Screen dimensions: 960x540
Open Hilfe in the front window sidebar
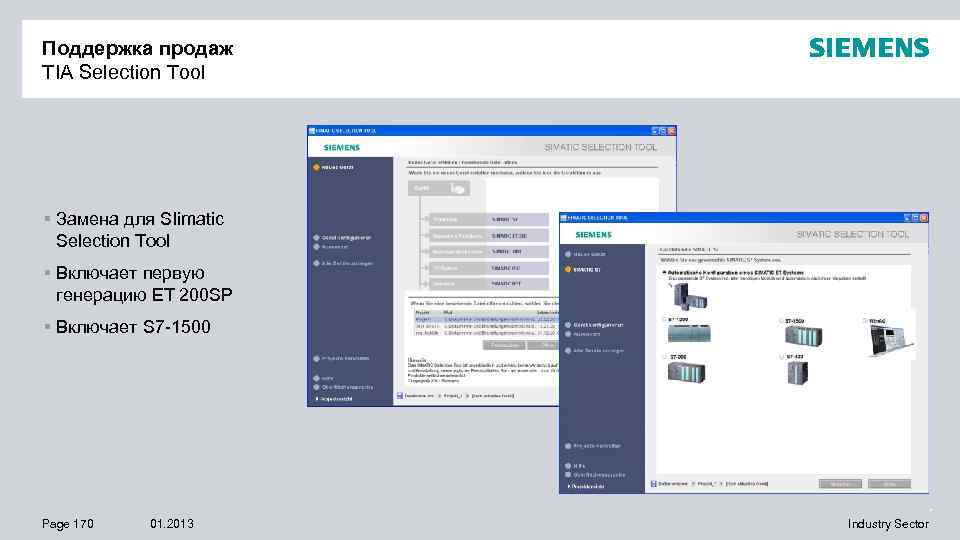pos(575,466)
